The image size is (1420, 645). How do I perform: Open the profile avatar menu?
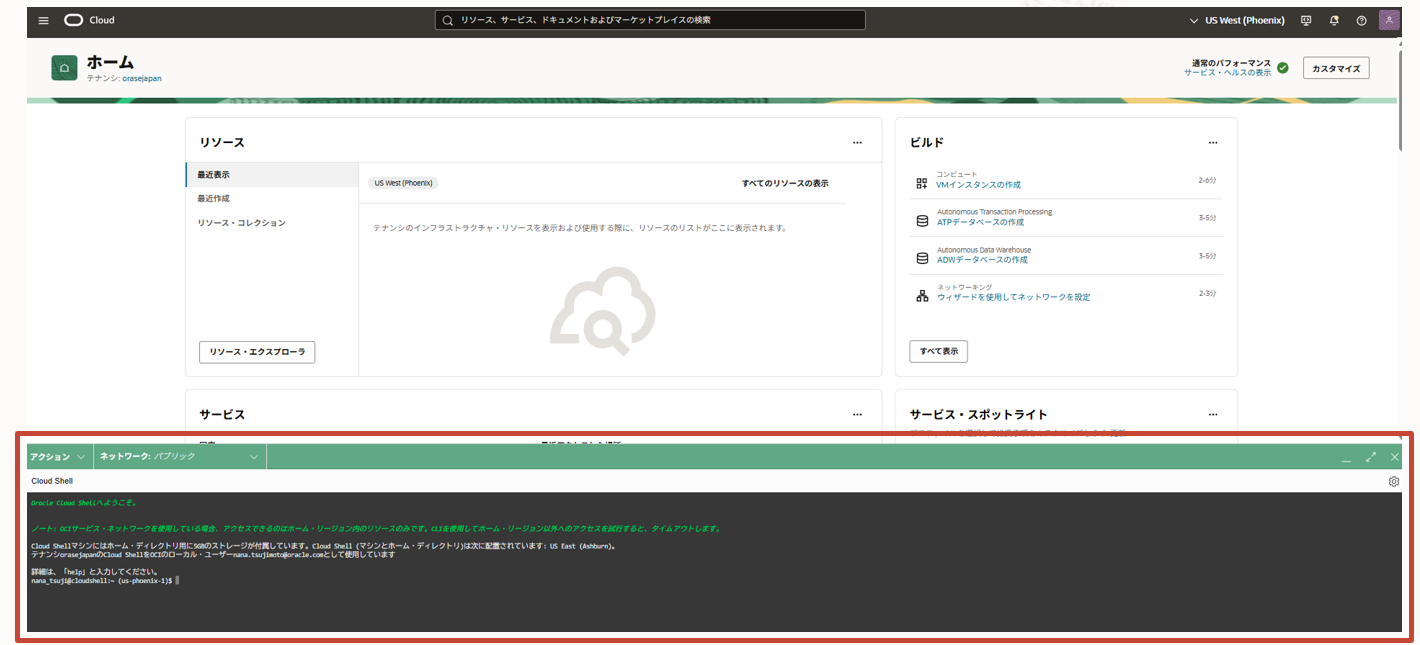[1389, 19]
